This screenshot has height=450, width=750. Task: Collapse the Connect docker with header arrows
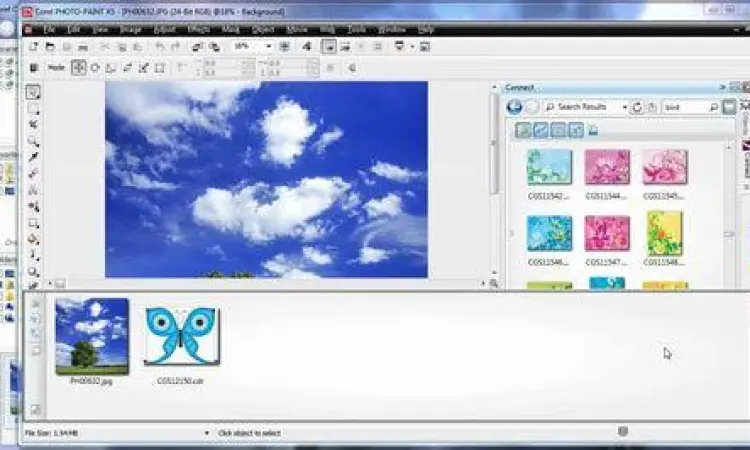pyautogui.click(x=722, y=88)
